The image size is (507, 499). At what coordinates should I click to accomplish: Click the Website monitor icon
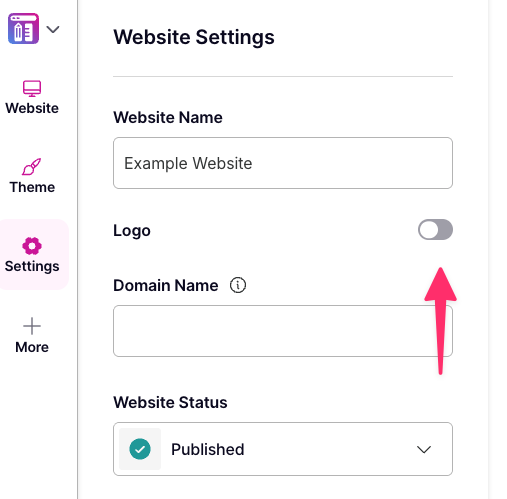tap(32, 89)
